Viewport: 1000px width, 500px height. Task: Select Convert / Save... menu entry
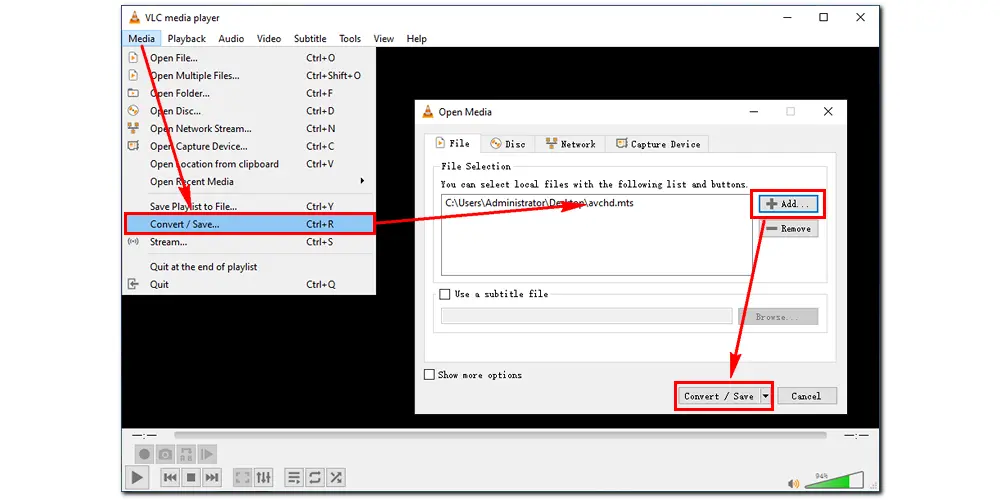pos(249,224)
